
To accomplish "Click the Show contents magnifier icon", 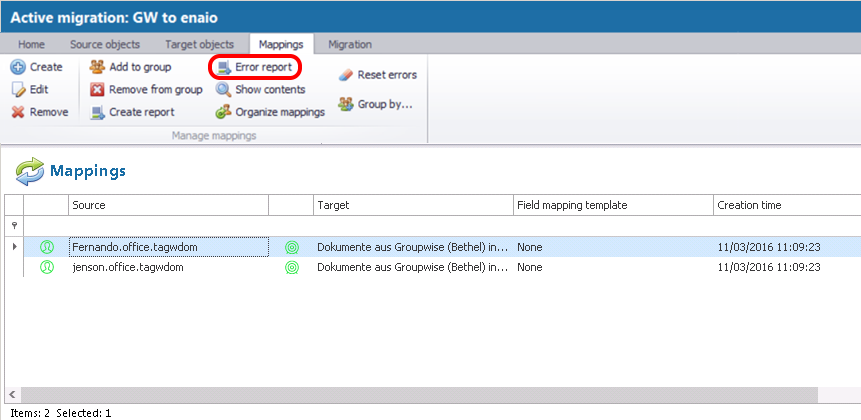I will point(223,90).
